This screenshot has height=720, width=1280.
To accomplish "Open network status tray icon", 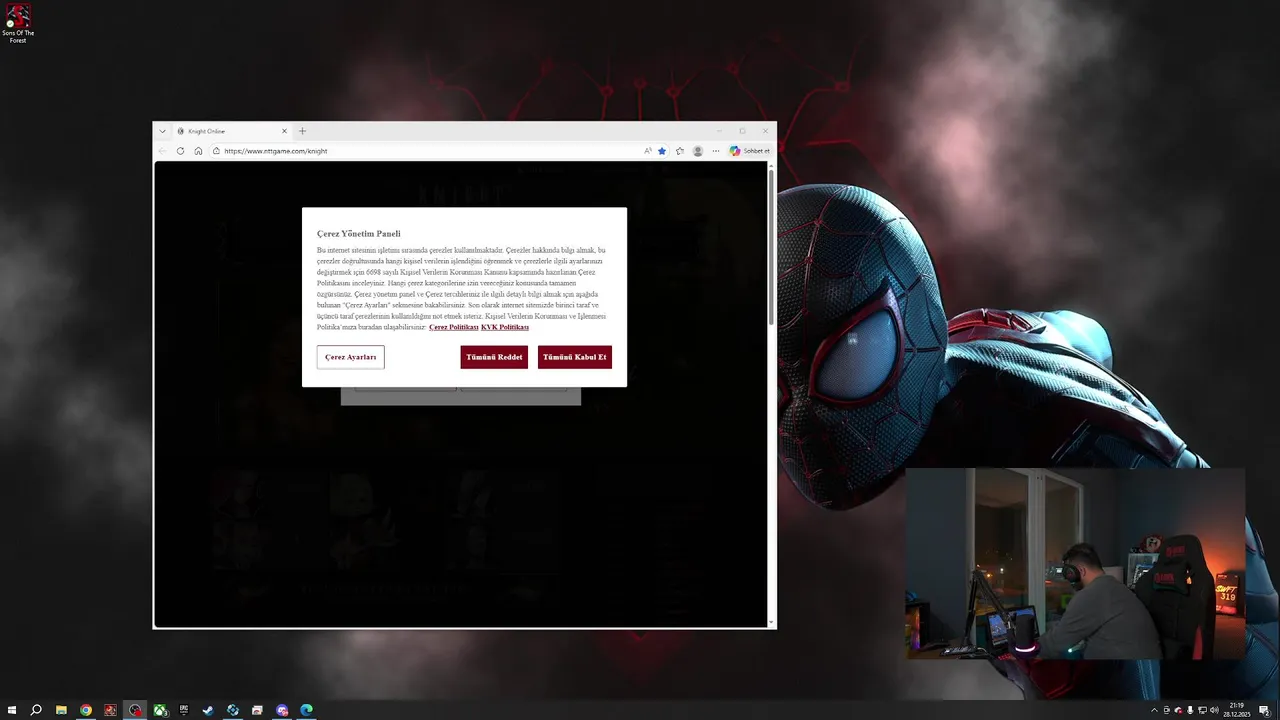I will (x=1202, y=710).
